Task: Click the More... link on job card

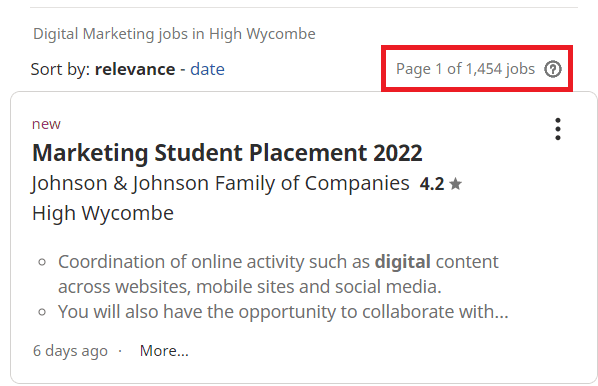Action: [164, 351]
